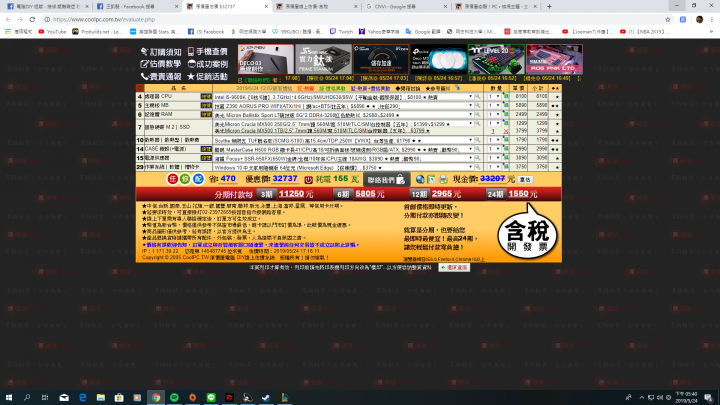
Task: Open the ROG PNK LTD banner
Action: [554, 59]
